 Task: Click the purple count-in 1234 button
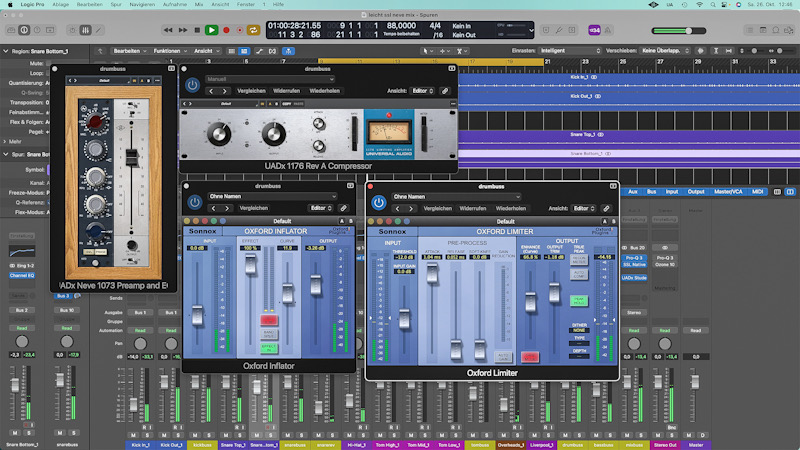(x=594, y=30)
